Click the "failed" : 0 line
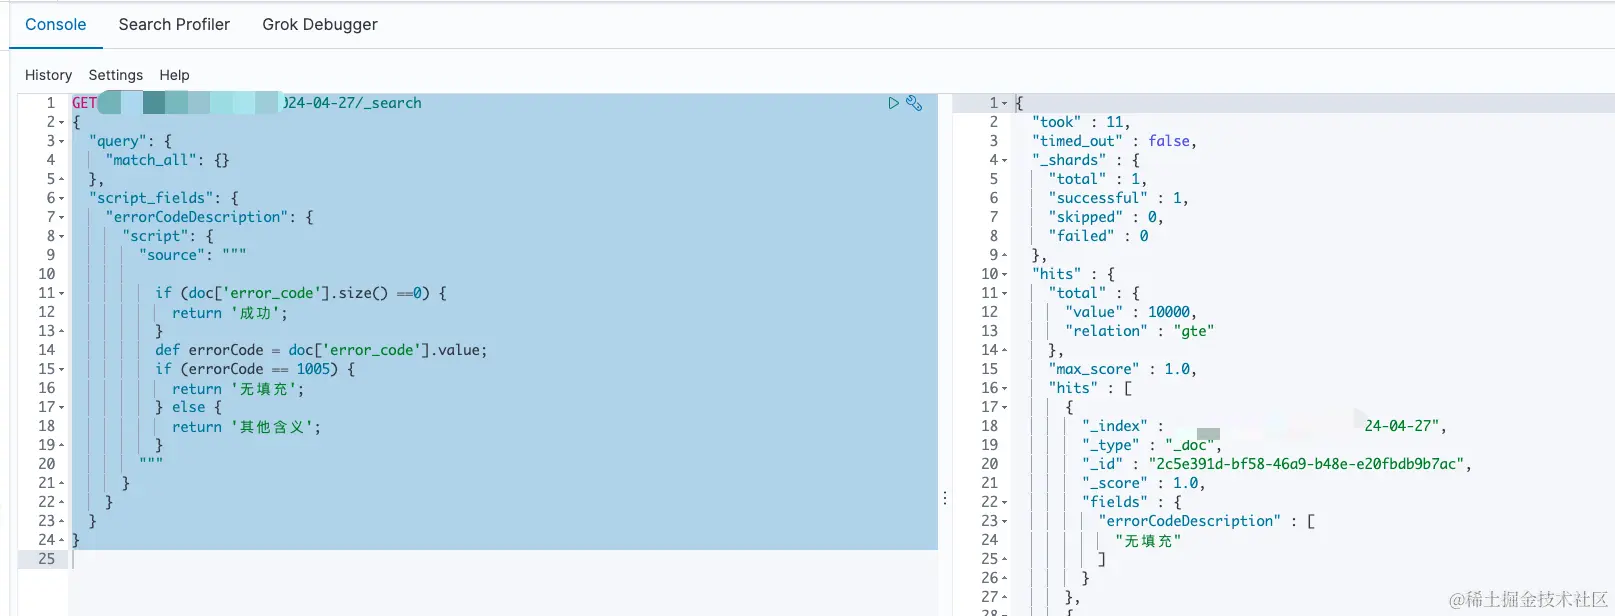Viewport: 1615px width, 616px height. click(1098, 236)
